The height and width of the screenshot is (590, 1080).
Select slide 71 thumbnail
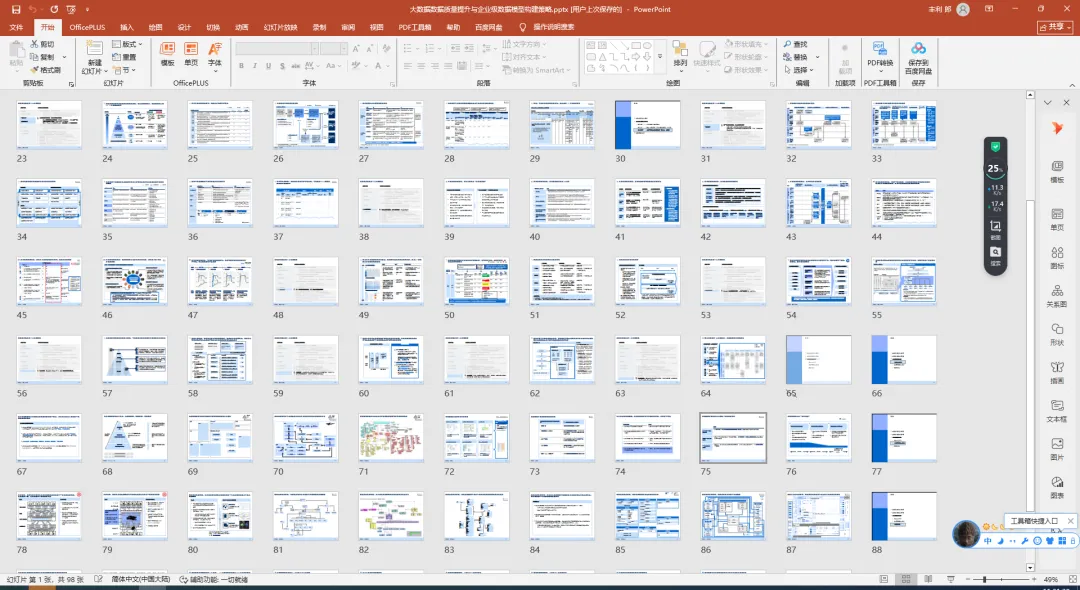(391, 438)
